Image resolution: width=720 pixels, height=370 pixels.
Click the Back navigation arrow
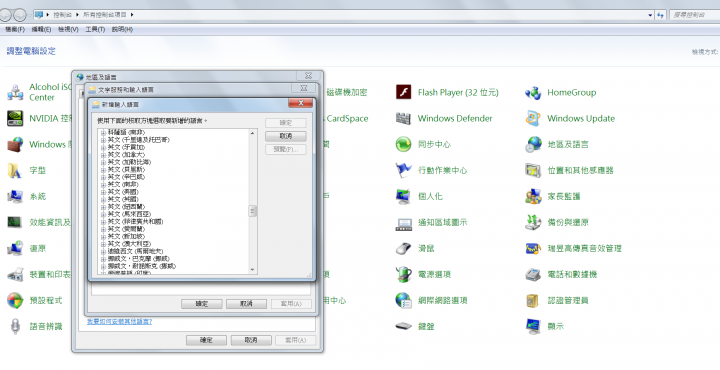click(5, 15)
